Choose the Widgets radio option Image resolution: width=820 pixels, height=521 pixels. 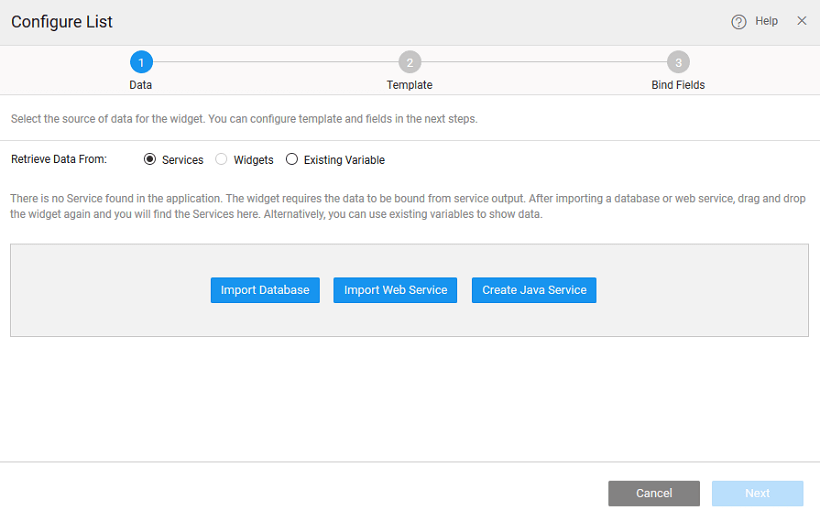pyautogui.click(x=222, y=159)
